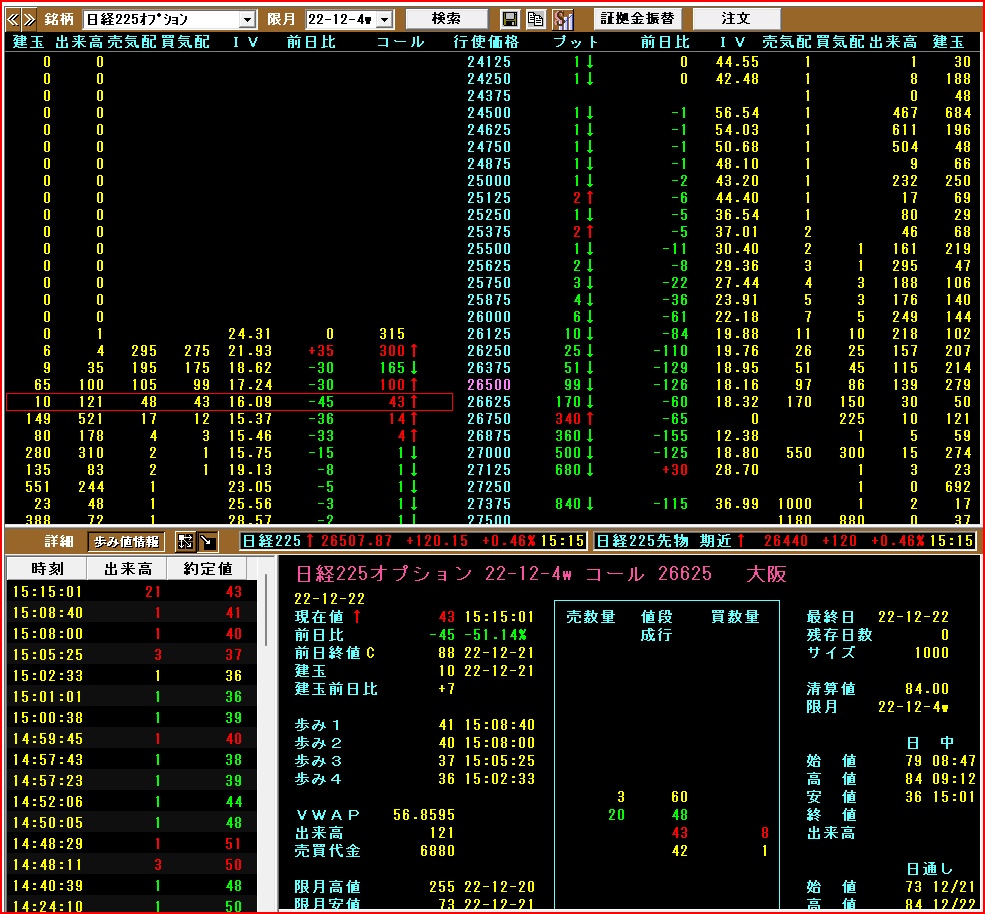Click the 行使価格 column header
This screenshot has height=914, width=985.
click(486, 42)
